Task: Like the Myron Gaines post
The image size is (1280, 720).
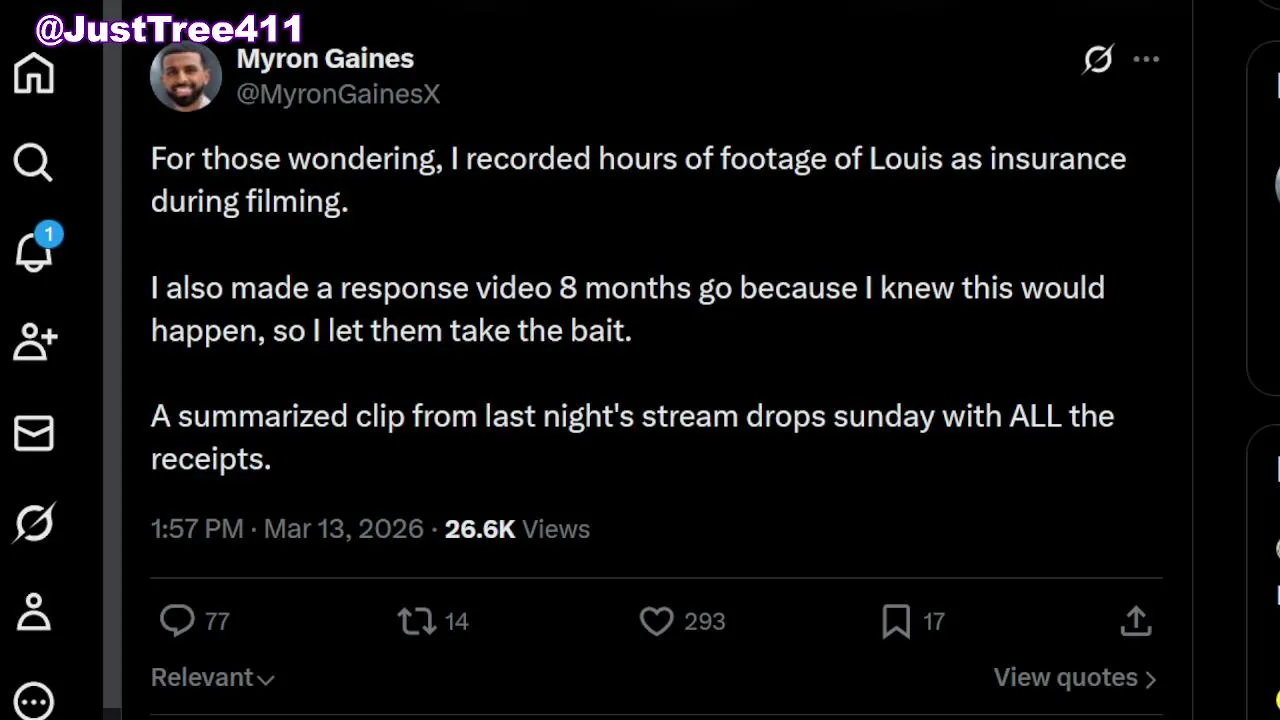Action: click(657, 621)
